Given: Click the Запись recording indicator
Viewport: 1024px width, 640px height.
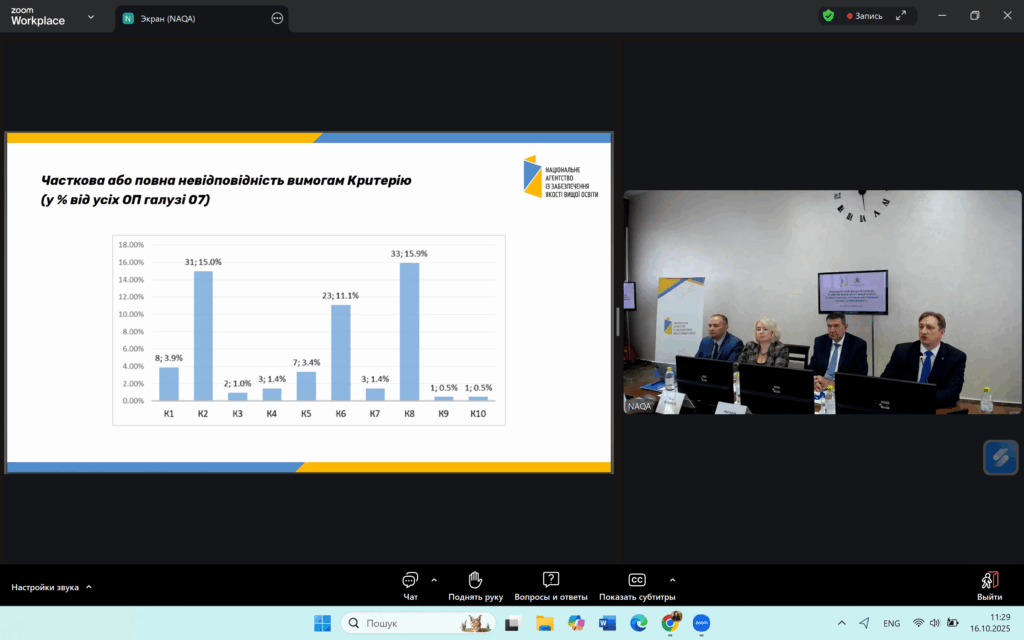Looking at the screenshot, I should point(865,16).
